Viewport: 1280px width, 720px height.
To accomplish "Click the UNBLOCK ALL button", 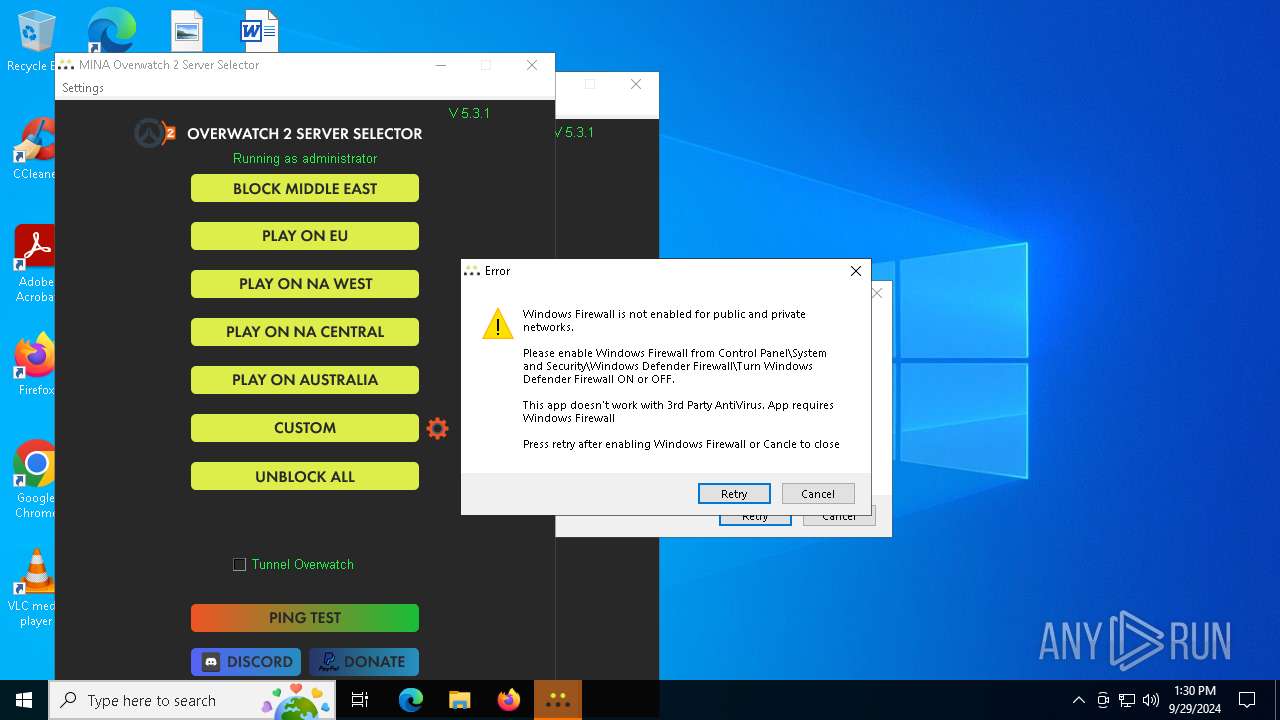I will coord(305,477).
